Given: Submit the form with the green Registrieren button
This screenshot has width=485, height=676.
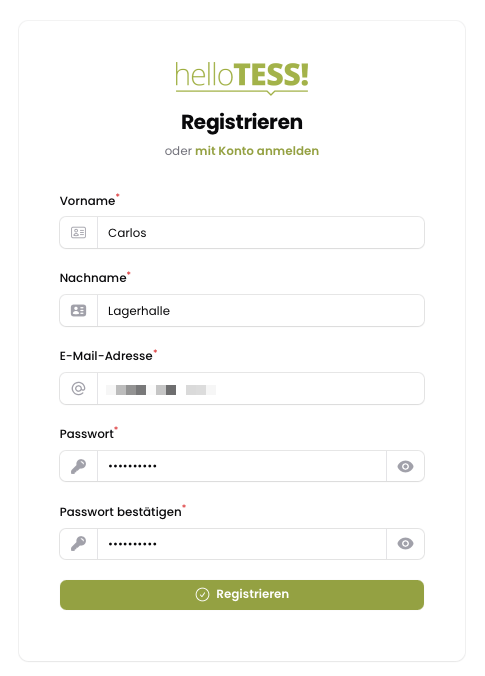Looking at the screenshot, I should [x=242, y=595].
